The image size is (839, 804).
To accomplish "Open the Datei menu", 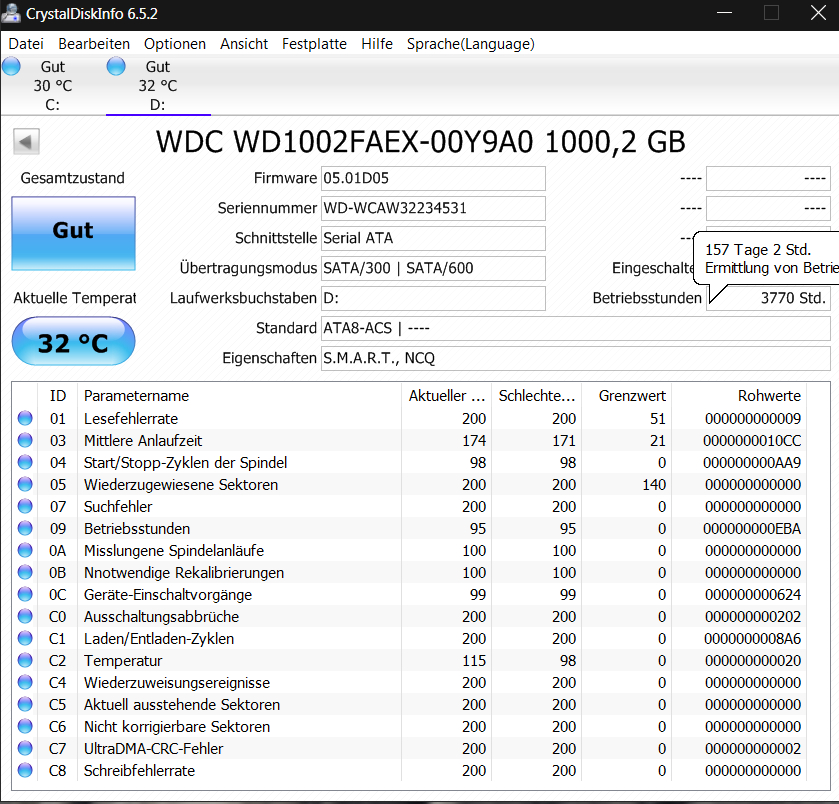I will pos(26,44).
